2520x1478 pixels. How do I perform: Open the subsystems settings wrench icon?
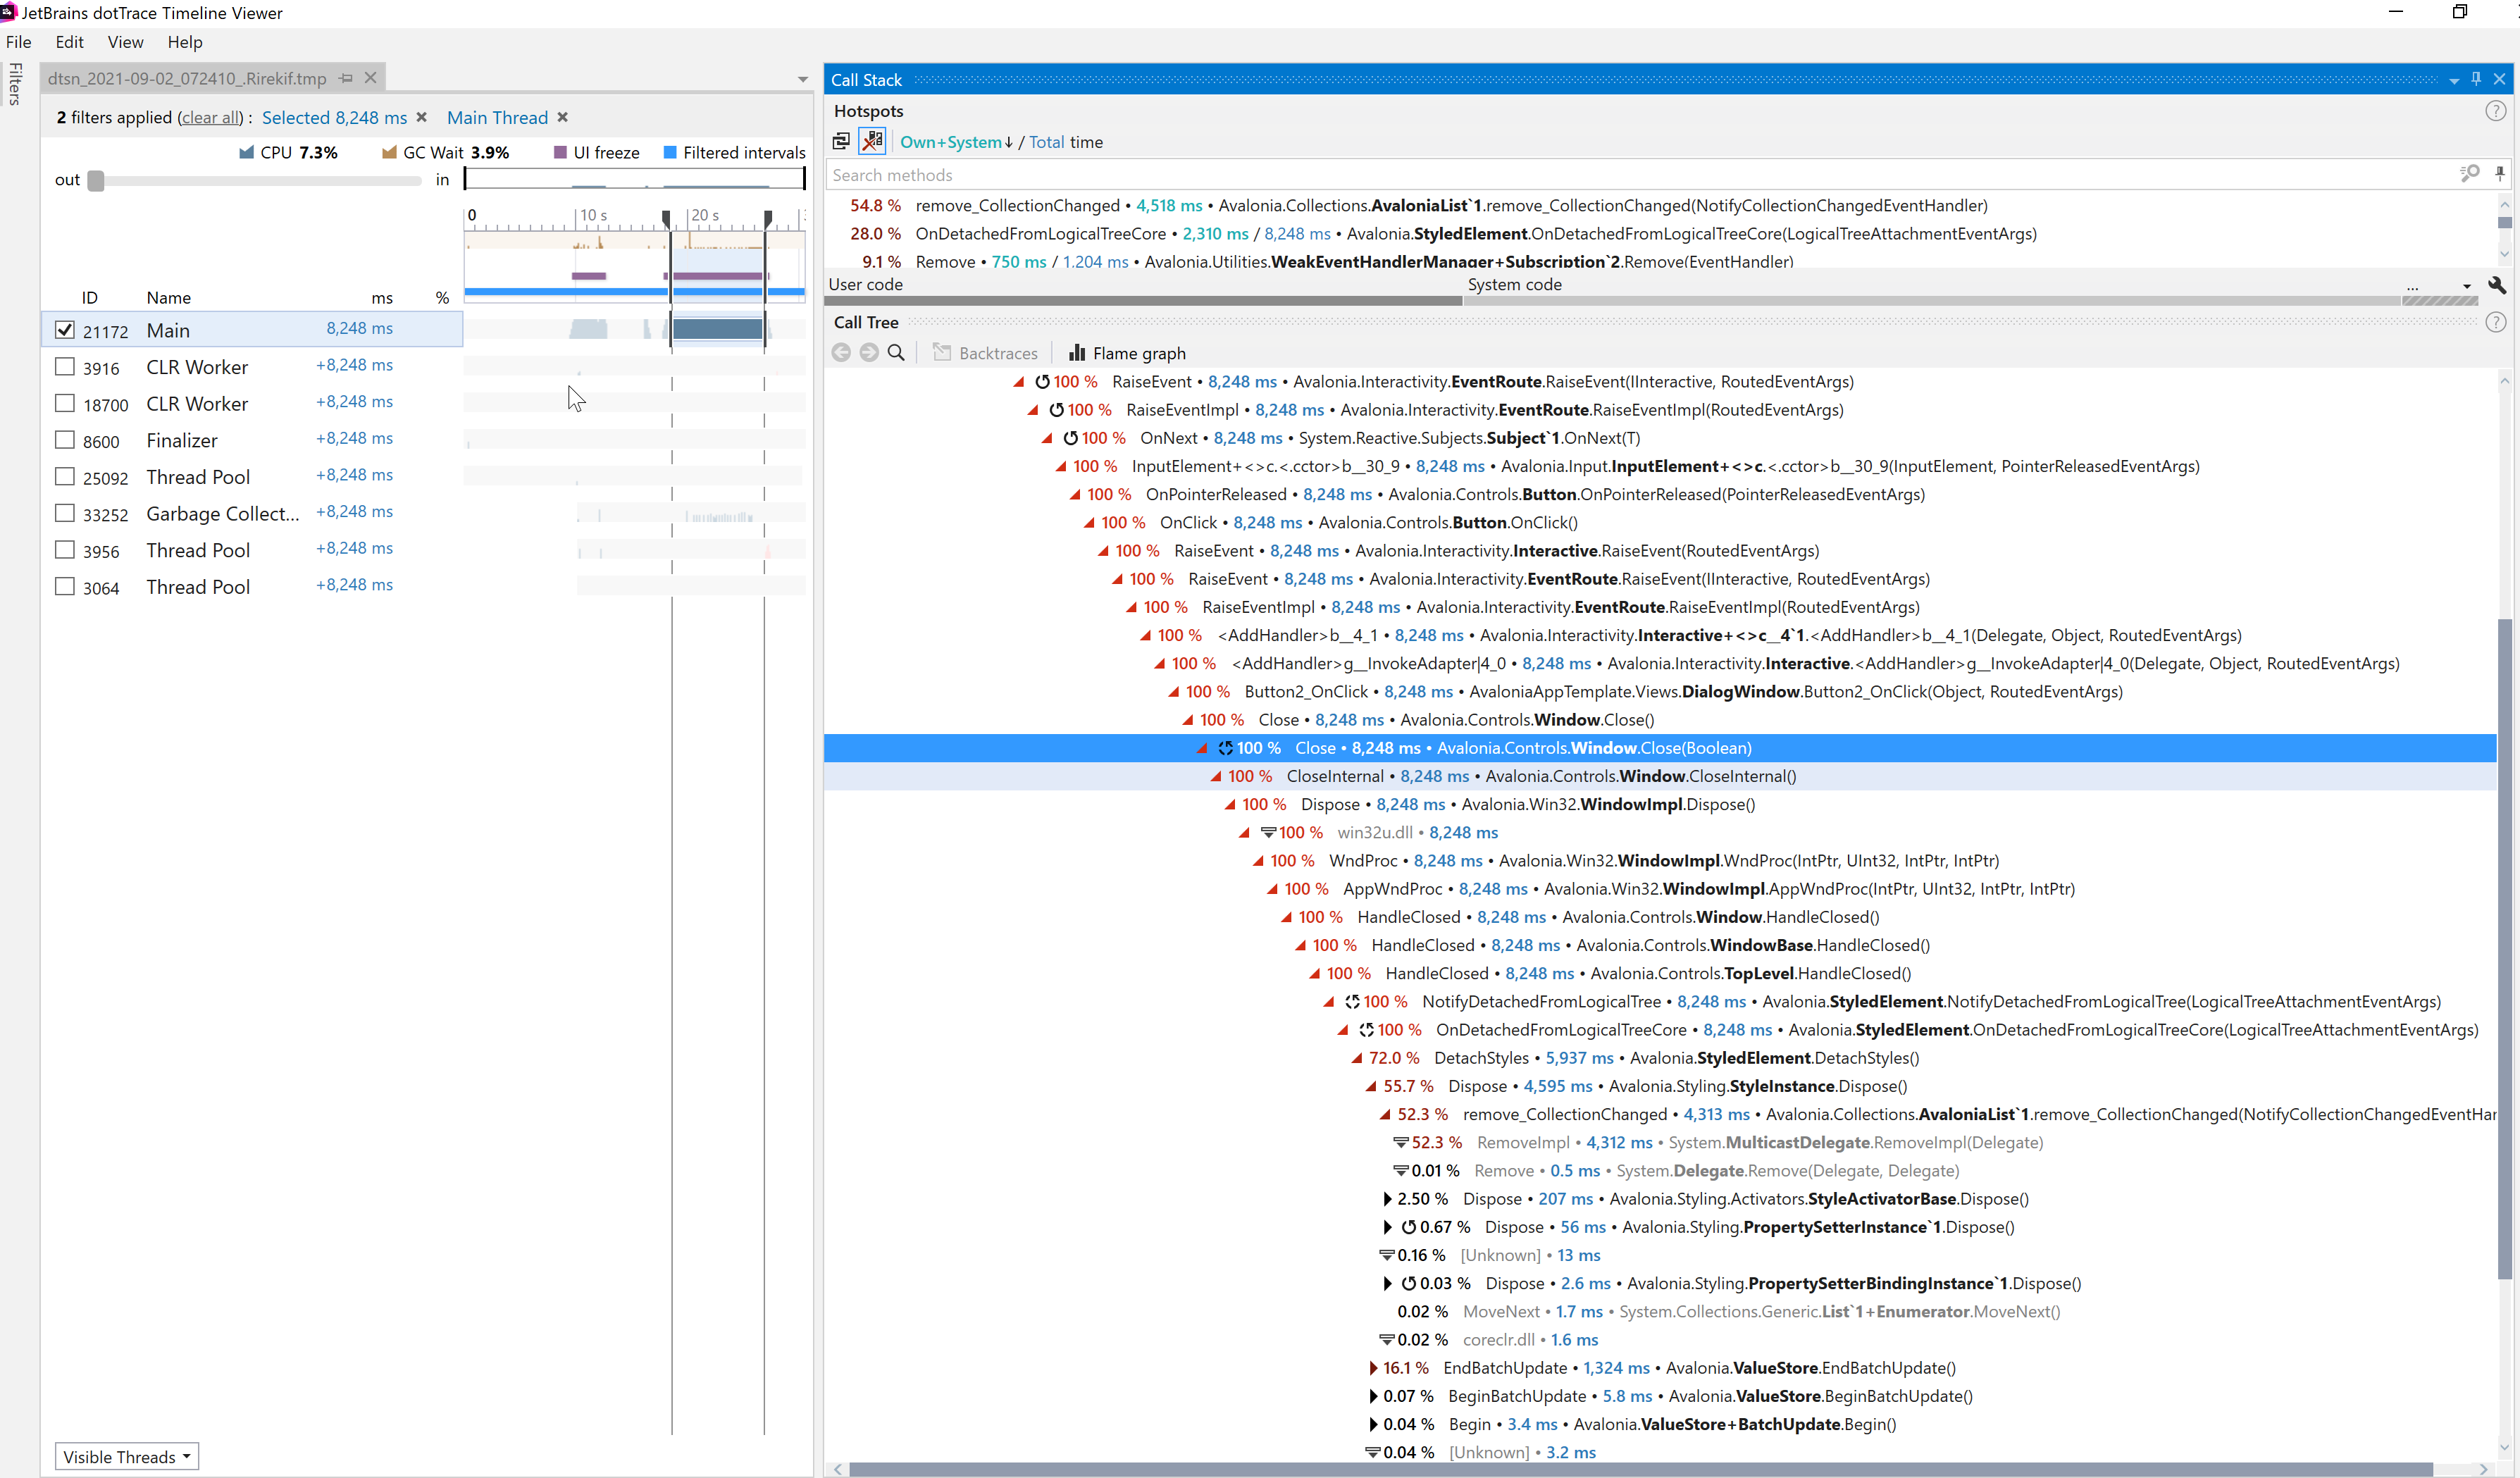coord(2497,285)
